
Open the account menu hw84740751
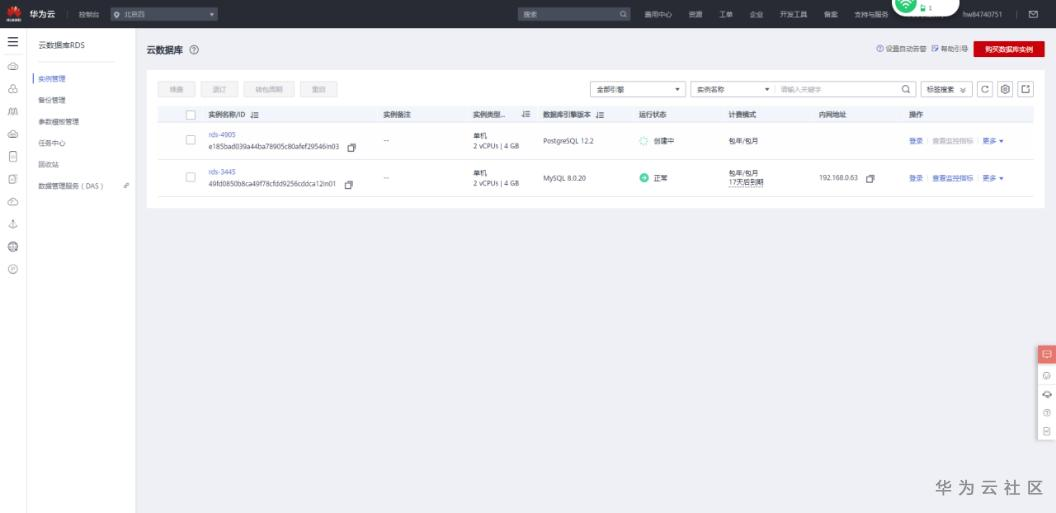pos(982,14)
